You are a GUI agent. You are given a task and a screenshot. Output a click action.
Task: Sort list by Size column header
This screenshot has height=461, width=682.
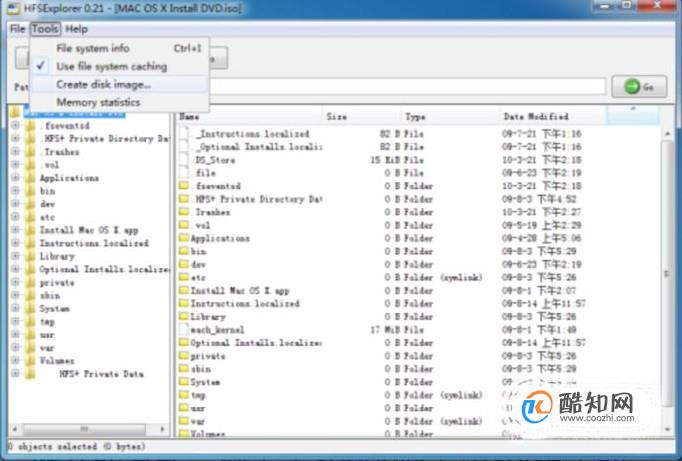(x=362, y=117)
